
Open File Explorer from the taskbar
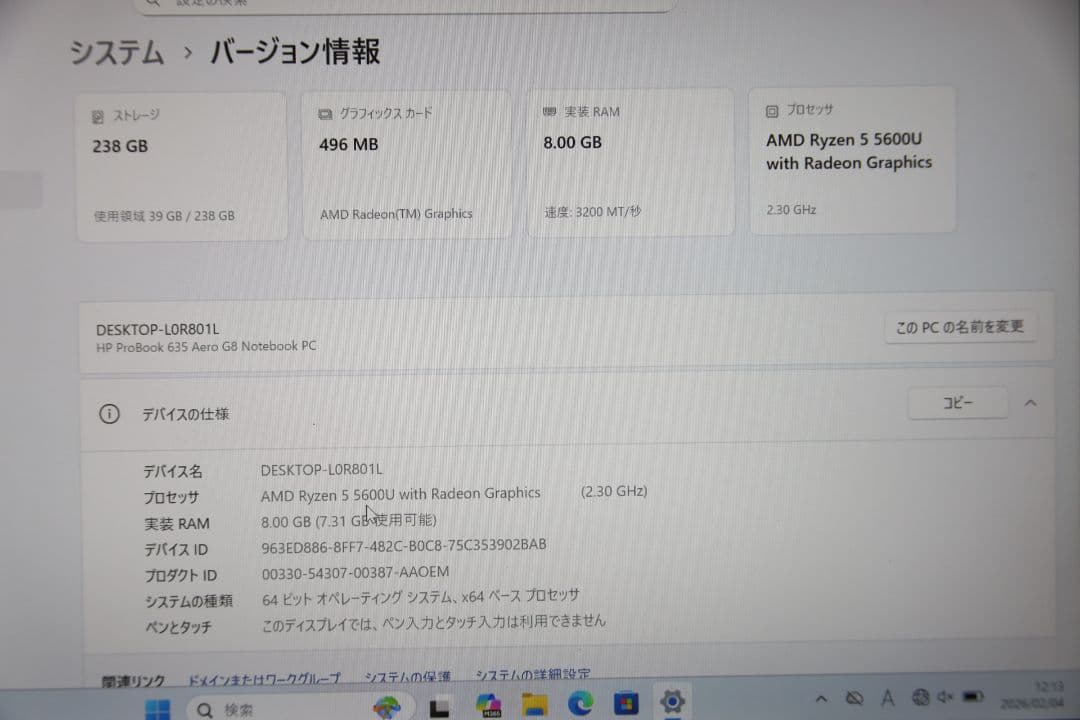(x=534, y=704)
